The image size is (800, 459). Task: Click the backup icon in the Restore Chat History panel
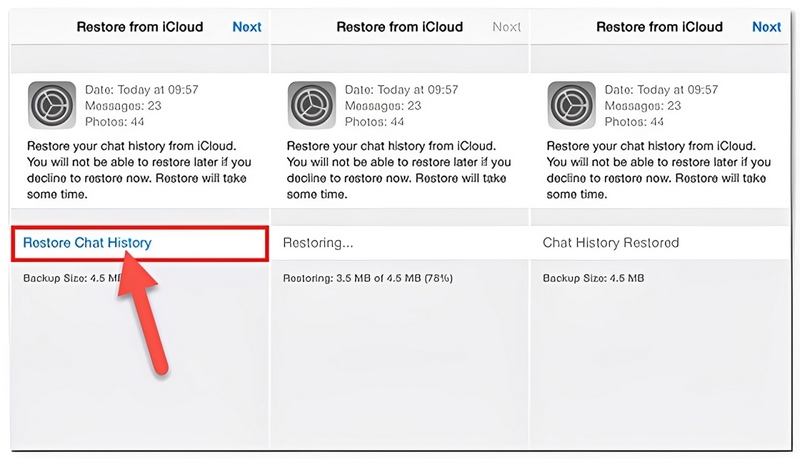[x=52, y=105]
